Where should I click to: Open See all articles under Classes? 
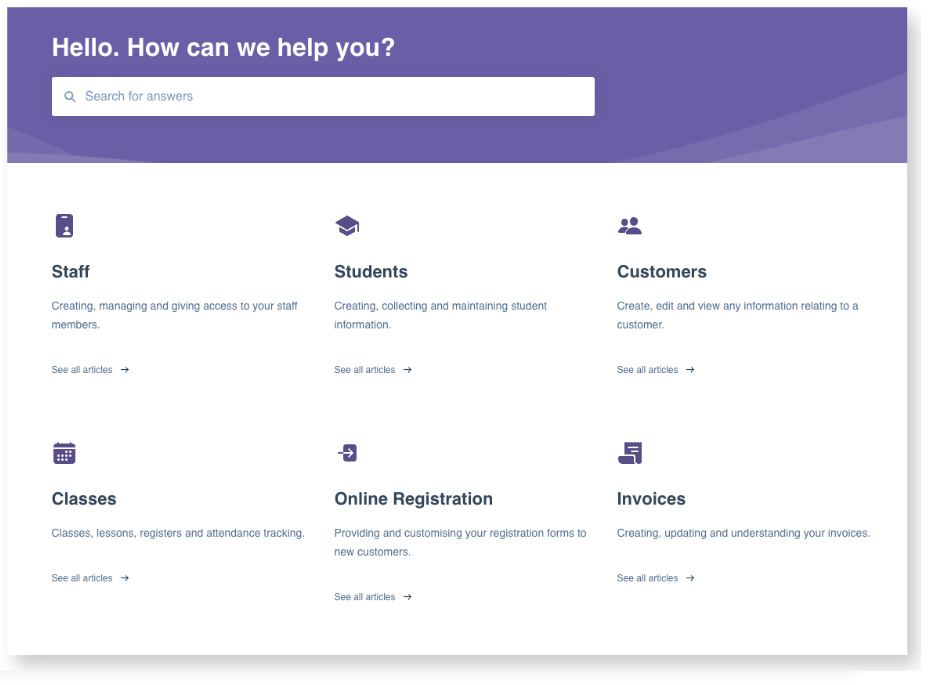(81, 577)
